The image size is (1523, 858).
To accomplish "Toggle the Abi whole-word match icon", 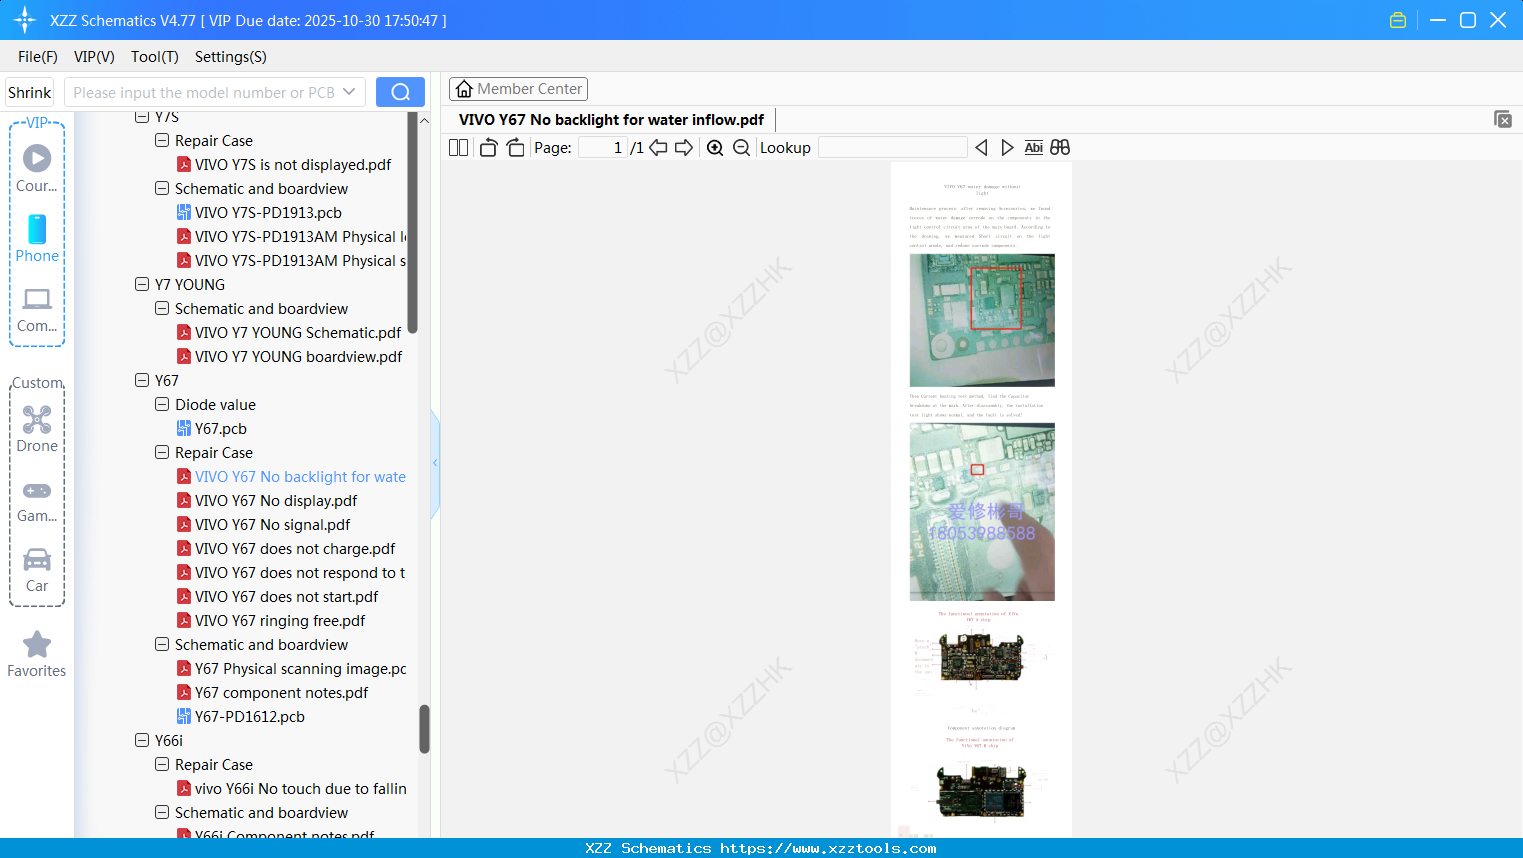I will pos(1034,148).
